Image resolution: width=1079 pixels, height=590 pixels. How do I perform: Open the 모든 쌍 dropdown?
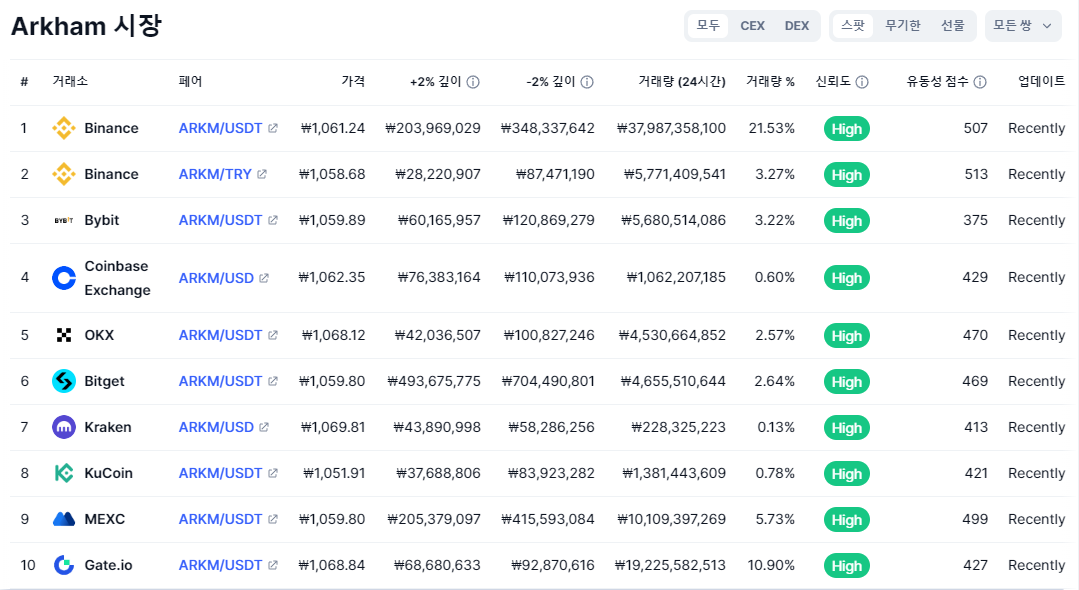pyautogui.click(x=1023, y=25)
